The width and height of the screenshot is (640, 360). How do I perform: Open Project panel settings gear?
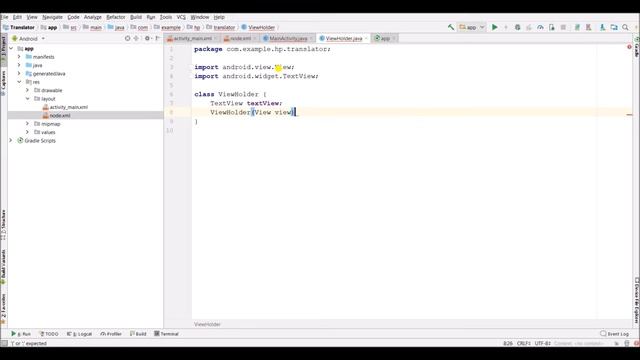point(147,38)
